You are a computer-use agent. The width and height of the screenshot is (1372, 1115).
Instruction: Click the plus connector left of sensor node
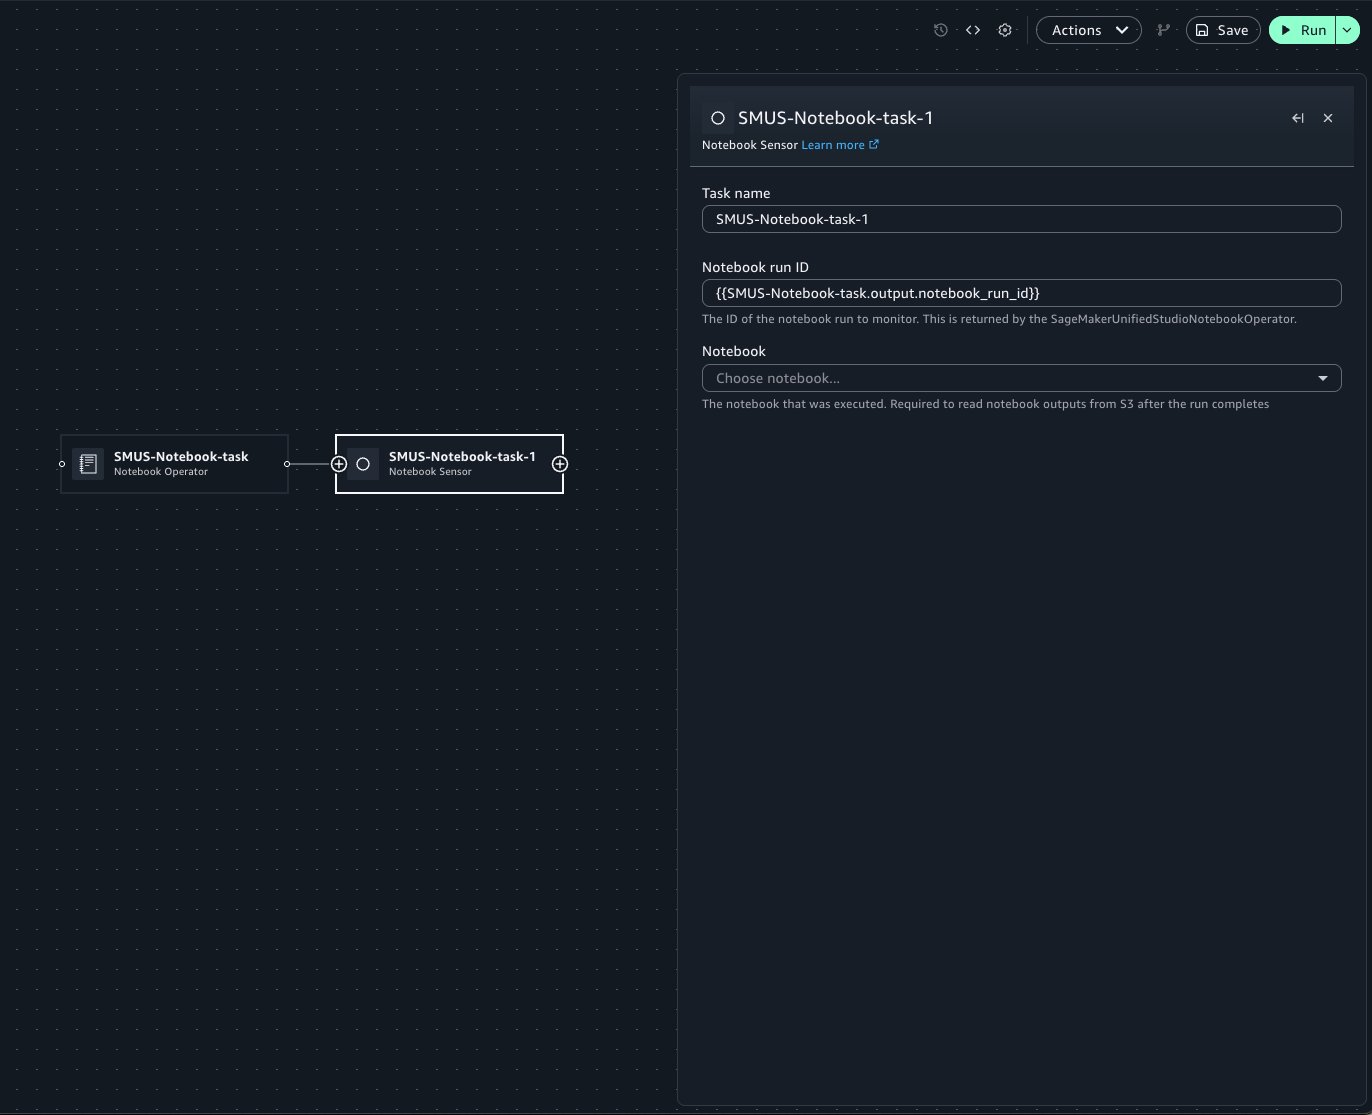[339, 464]
